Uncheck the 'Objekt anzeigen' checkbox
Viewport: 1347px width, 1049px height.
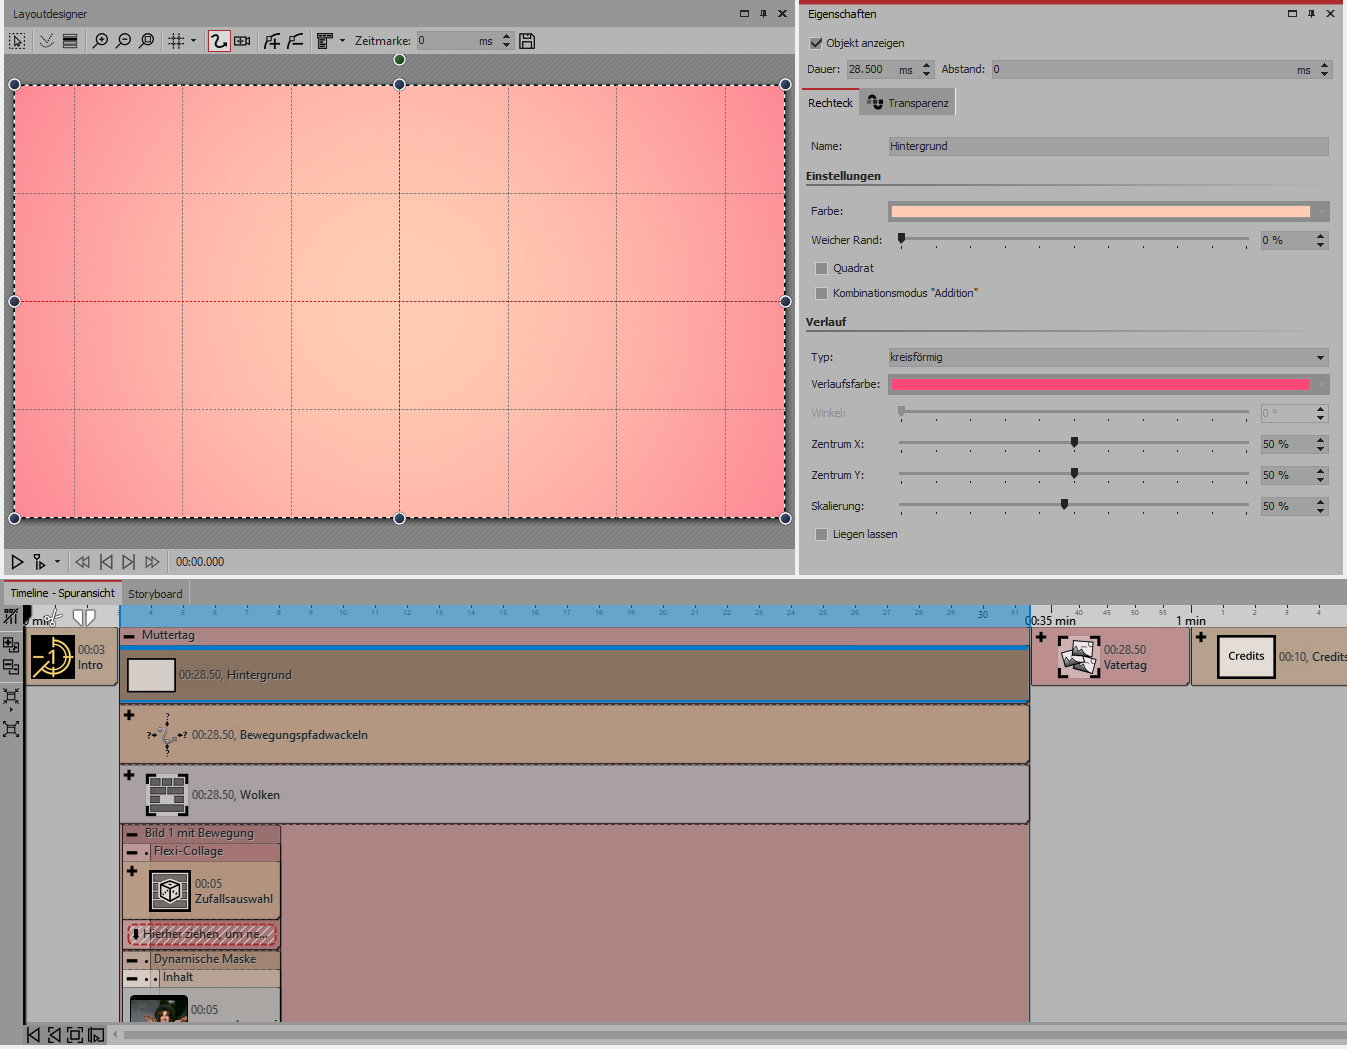pos(816,43)
